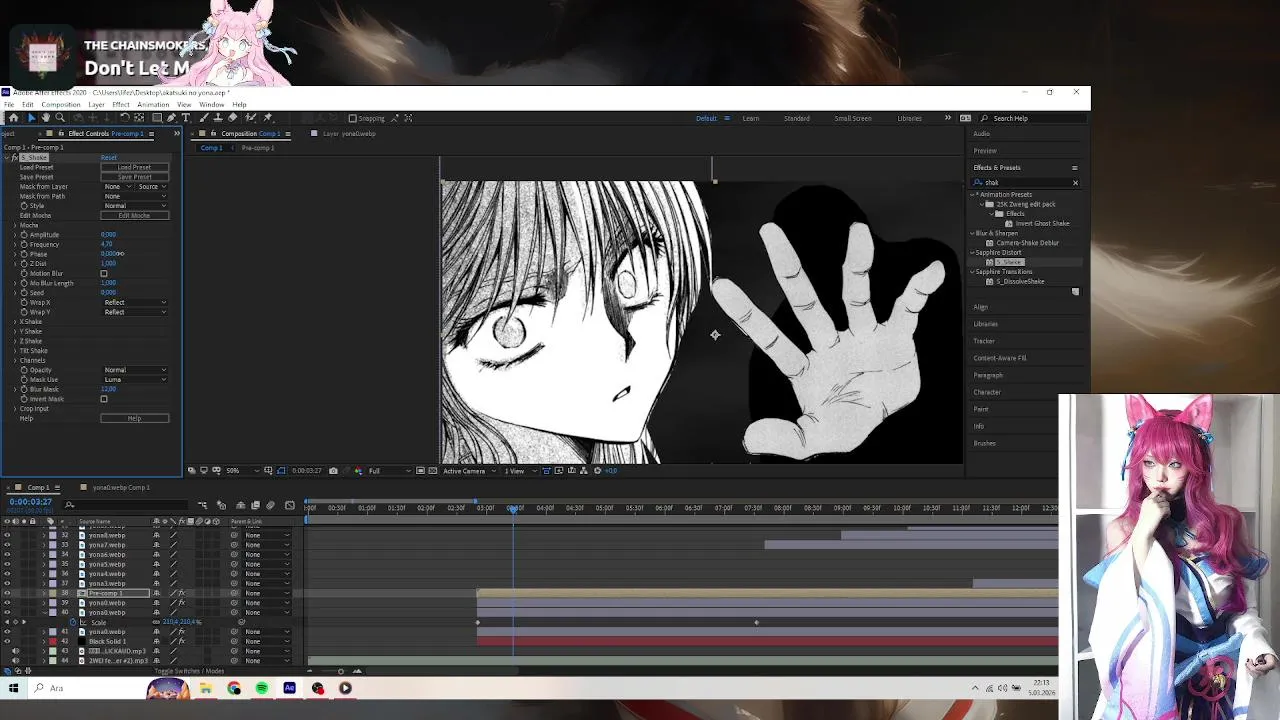Open the viewer magnification 50% dropdown
The image size is (1280, 720).
[243, 471]
